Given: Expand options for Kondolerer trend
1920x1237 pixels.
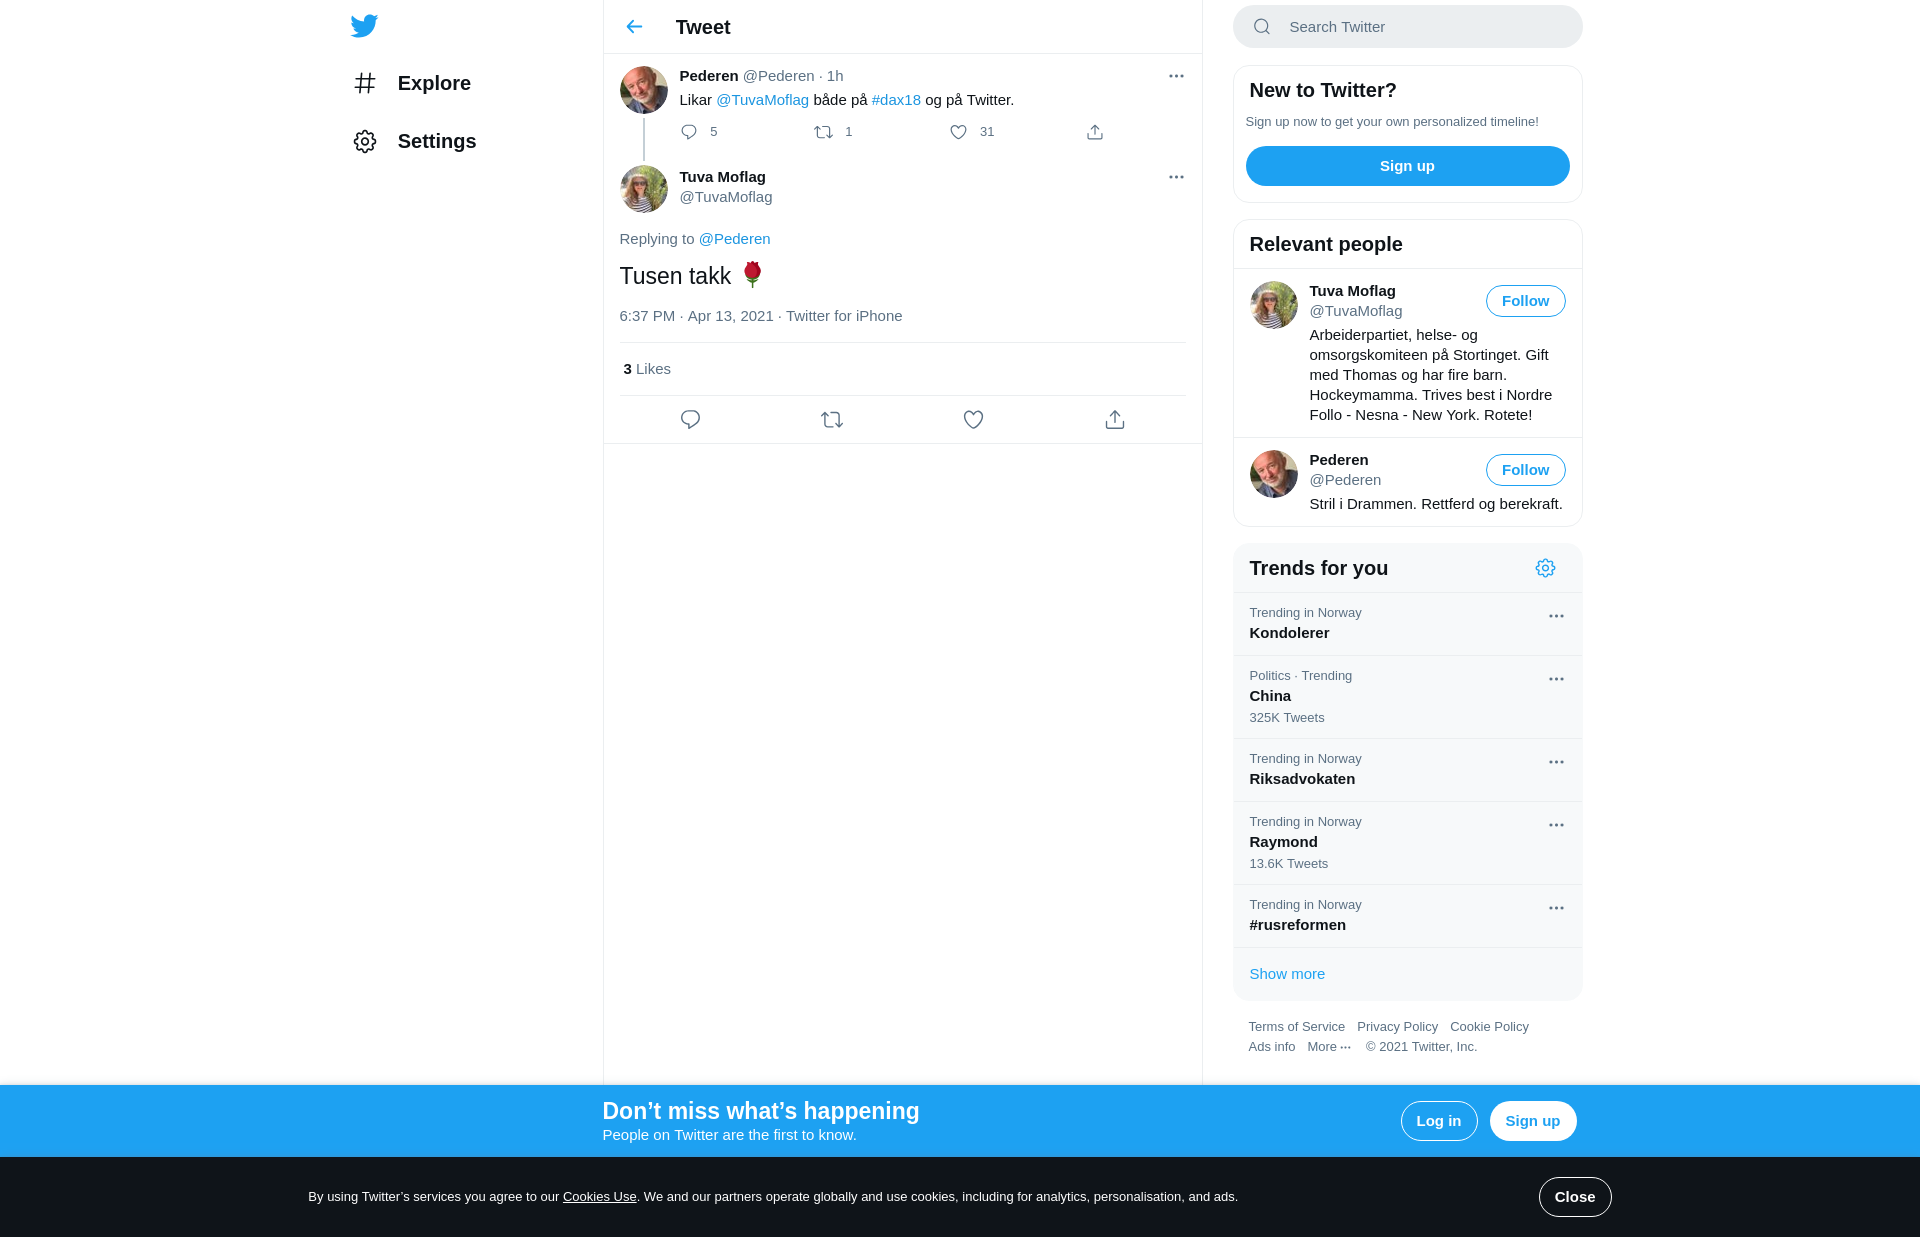Looking at the screenshot, I should click(x=1556, y=616).
